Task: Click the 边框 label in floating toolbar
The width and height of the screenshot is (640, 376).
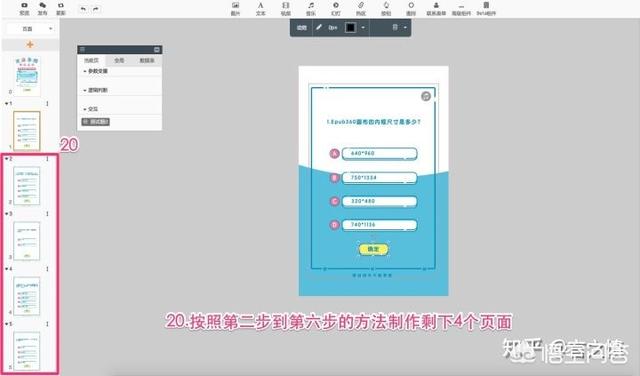Action: pos(302,27)
